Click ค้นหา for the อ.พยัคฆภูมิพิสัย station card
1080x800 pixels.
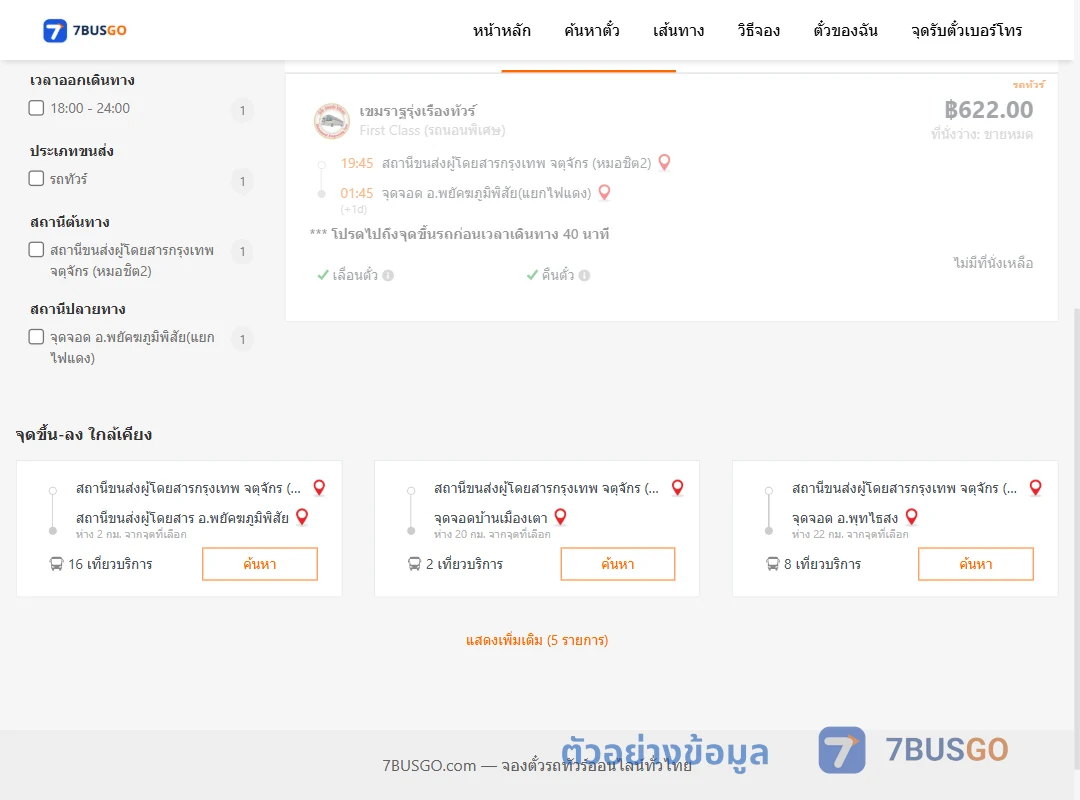point(260,564)
